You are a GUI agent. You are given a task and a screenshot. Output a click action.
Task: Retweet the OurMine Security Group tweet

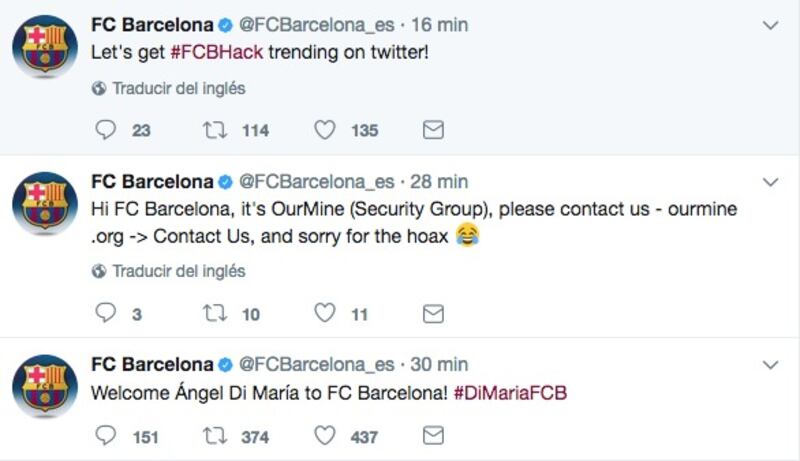click(x=215, y=313)
